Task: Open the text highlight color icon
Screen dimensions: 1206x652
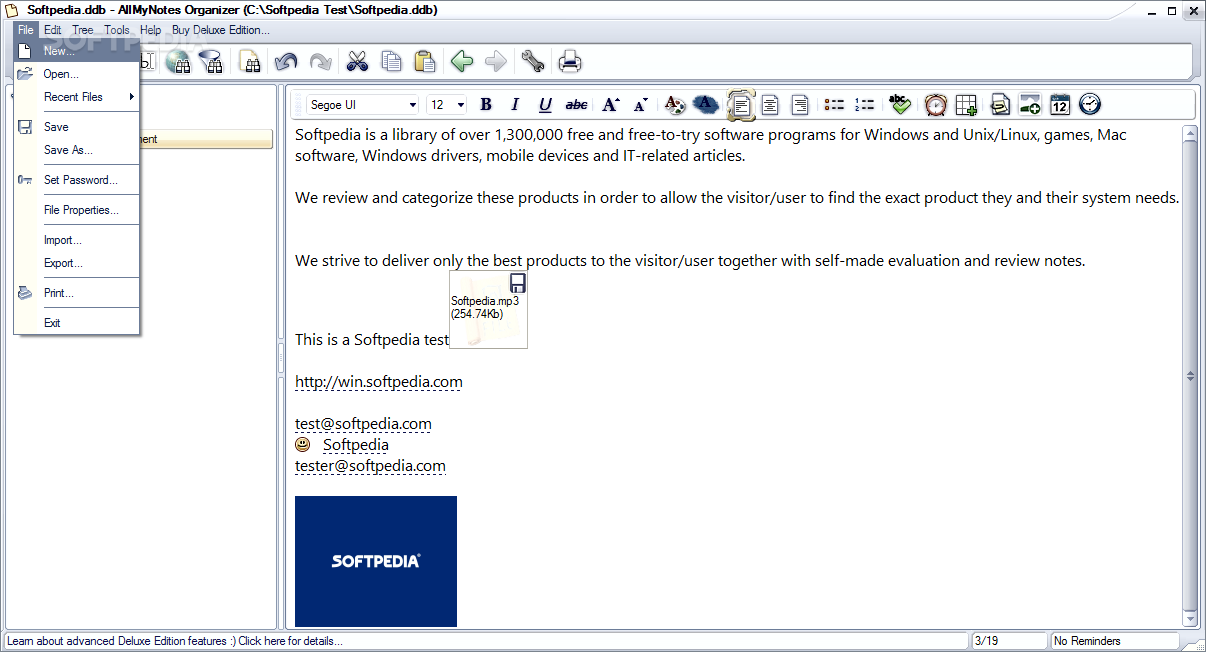Action: [706, 104]
